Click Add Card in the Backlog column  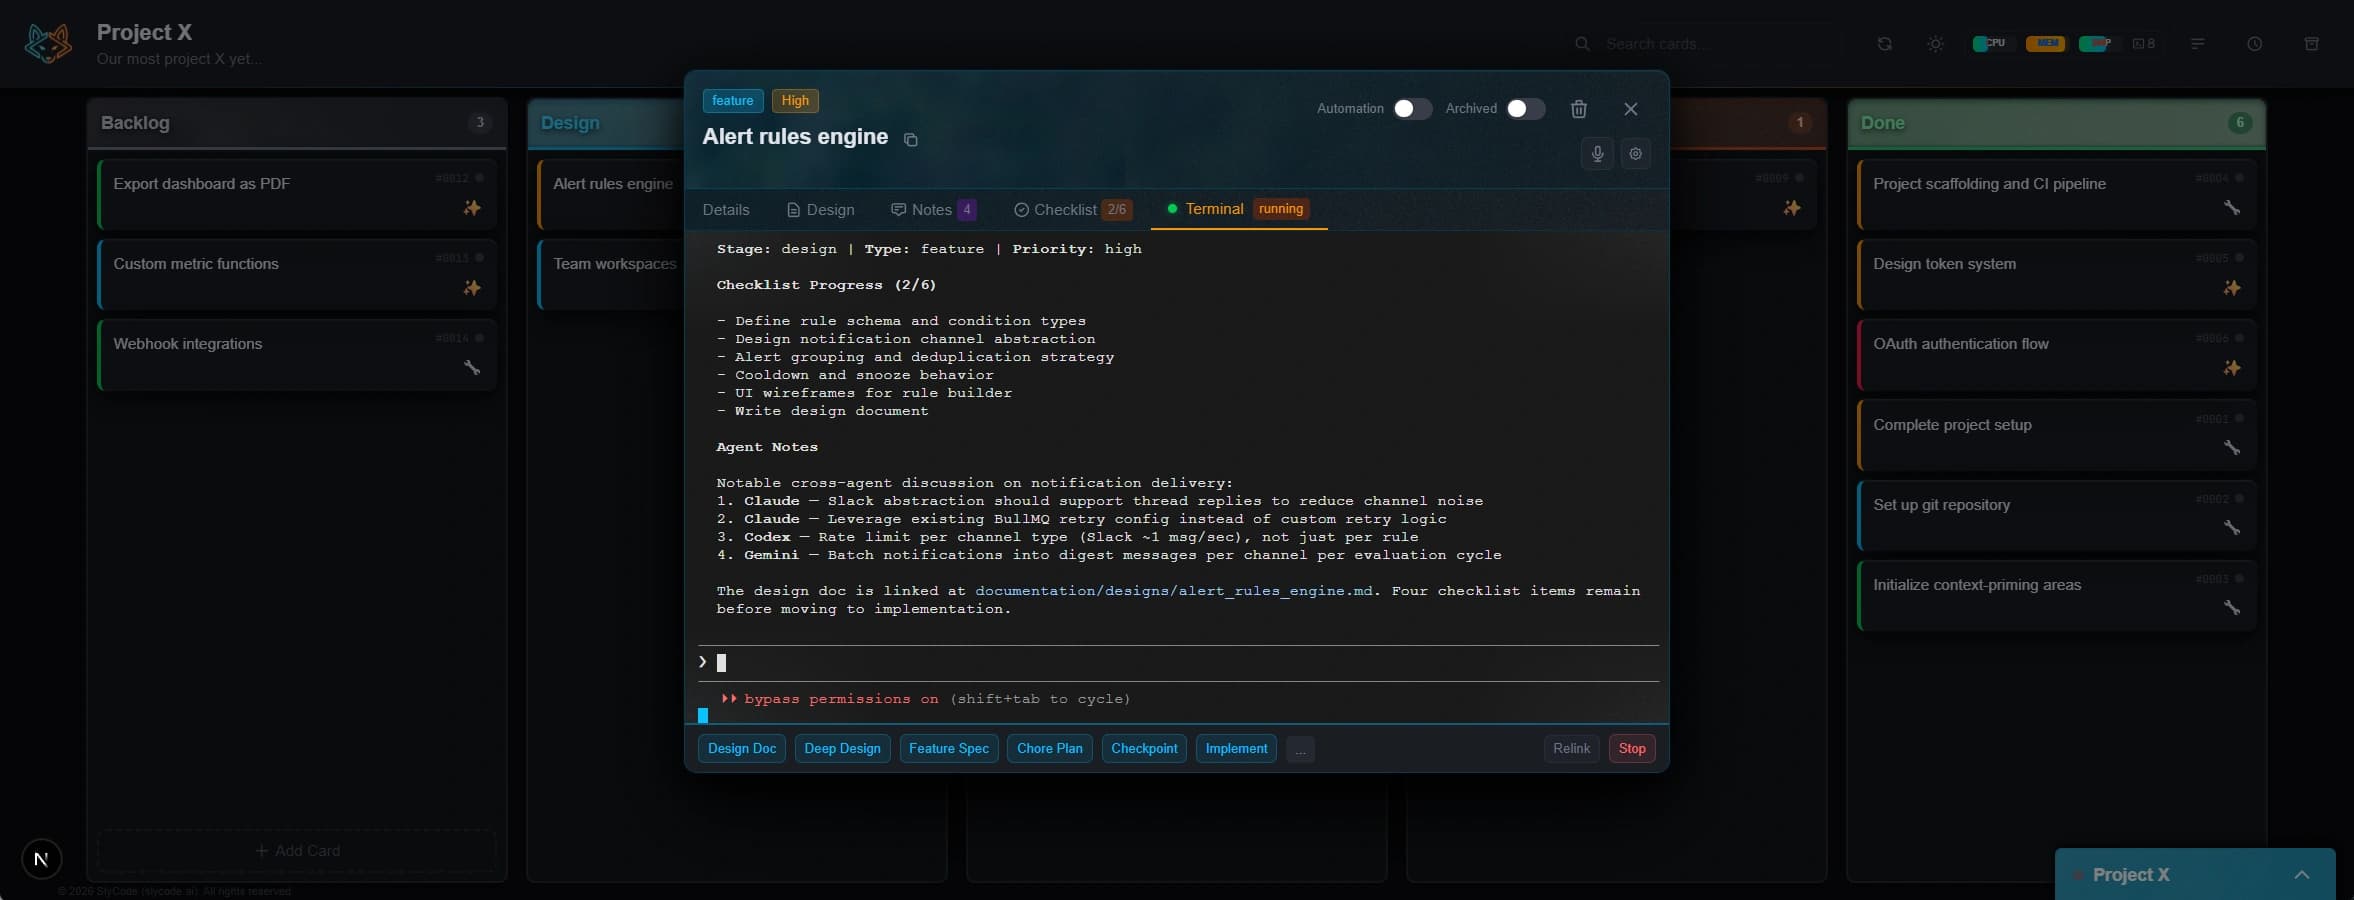point(297,851)
